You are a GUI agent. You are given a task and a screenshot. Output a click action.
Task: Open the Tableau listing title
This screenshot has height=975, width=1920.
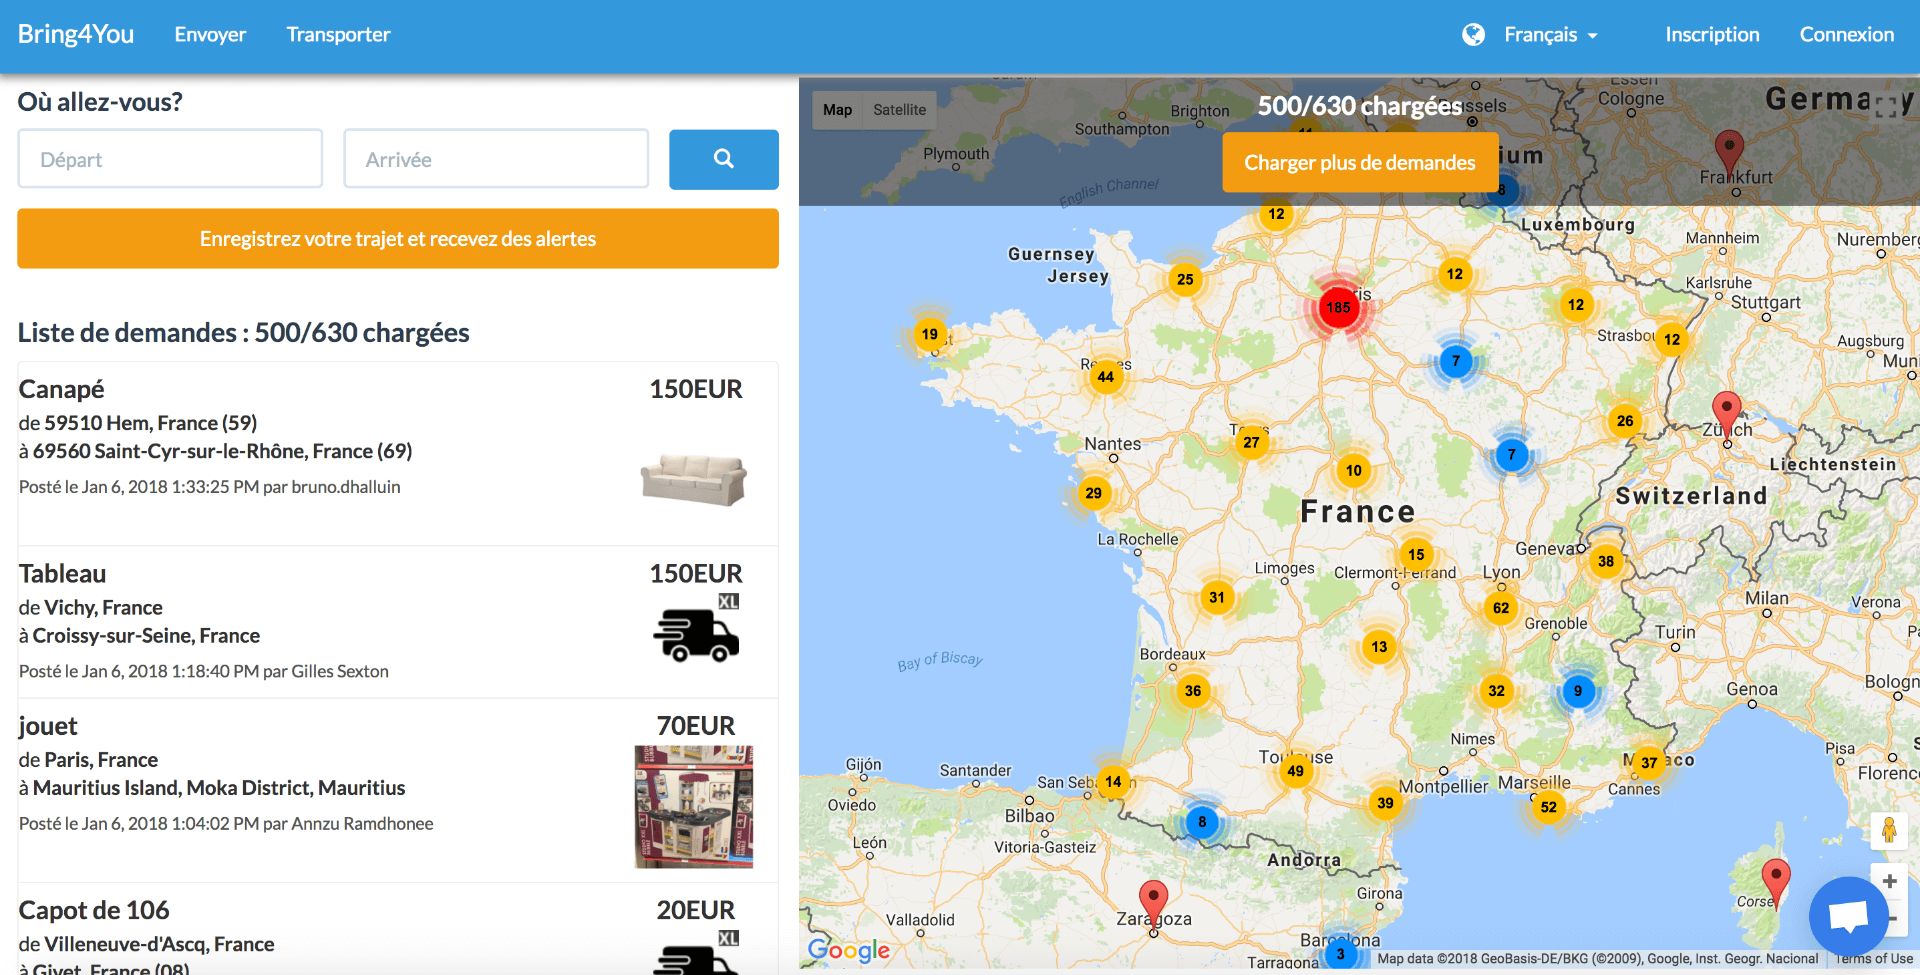(62, 574)
